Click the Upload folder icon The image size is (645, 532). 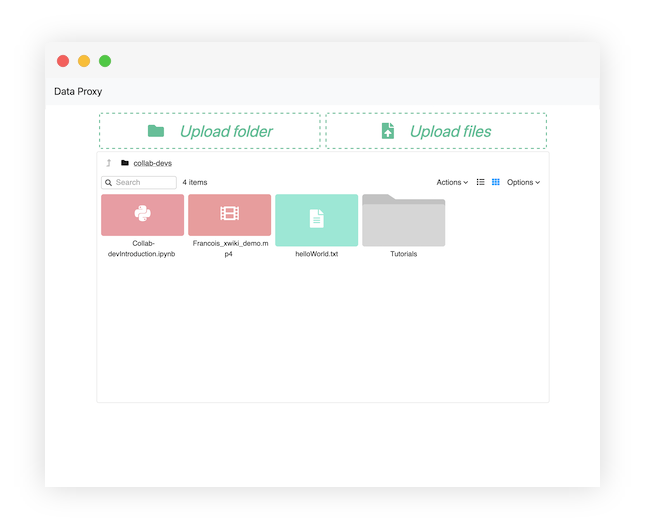tap(156, 131)
